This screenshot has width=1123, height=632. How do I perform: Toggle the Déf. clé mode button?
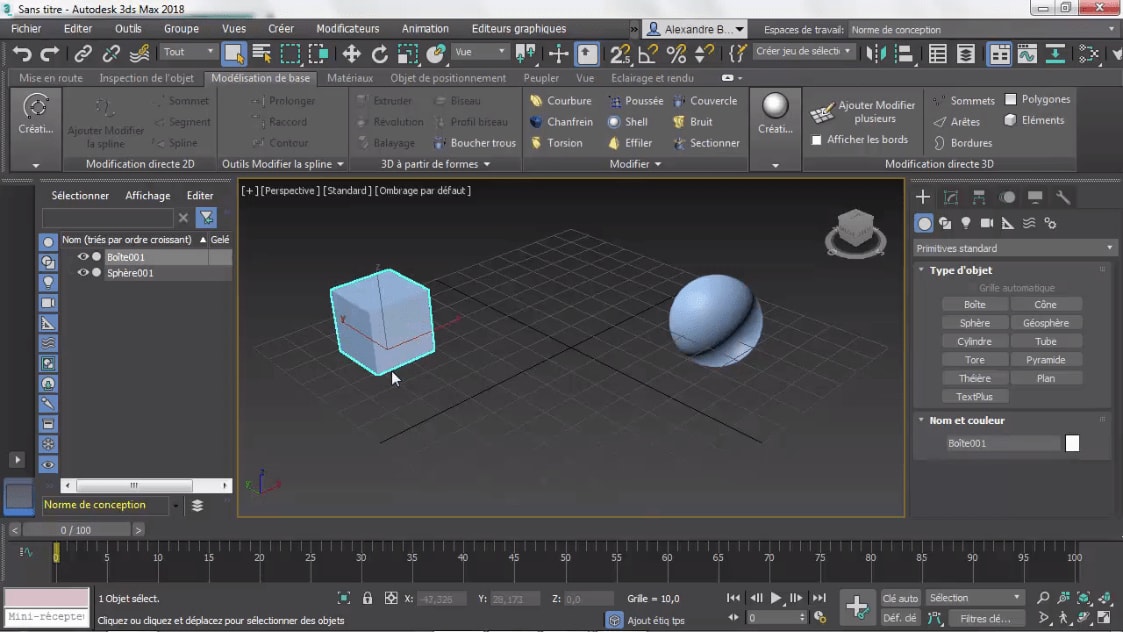[x=900, y=618]
